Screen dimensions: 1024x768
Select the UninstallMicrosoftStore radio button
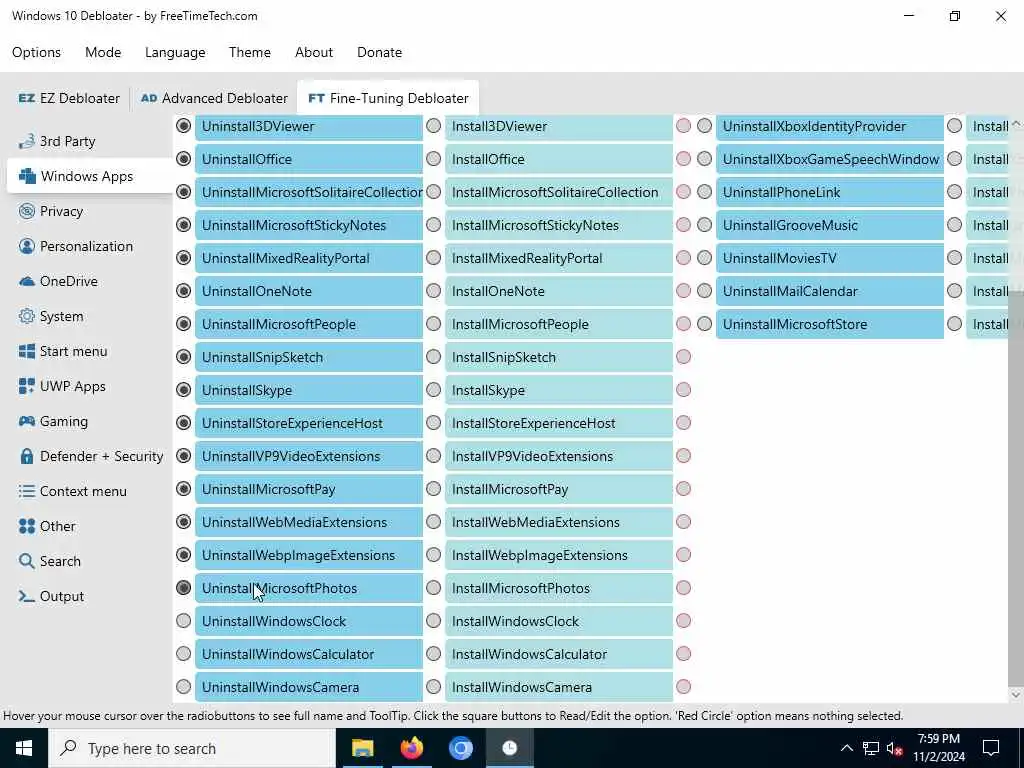[x=705, y=324]
